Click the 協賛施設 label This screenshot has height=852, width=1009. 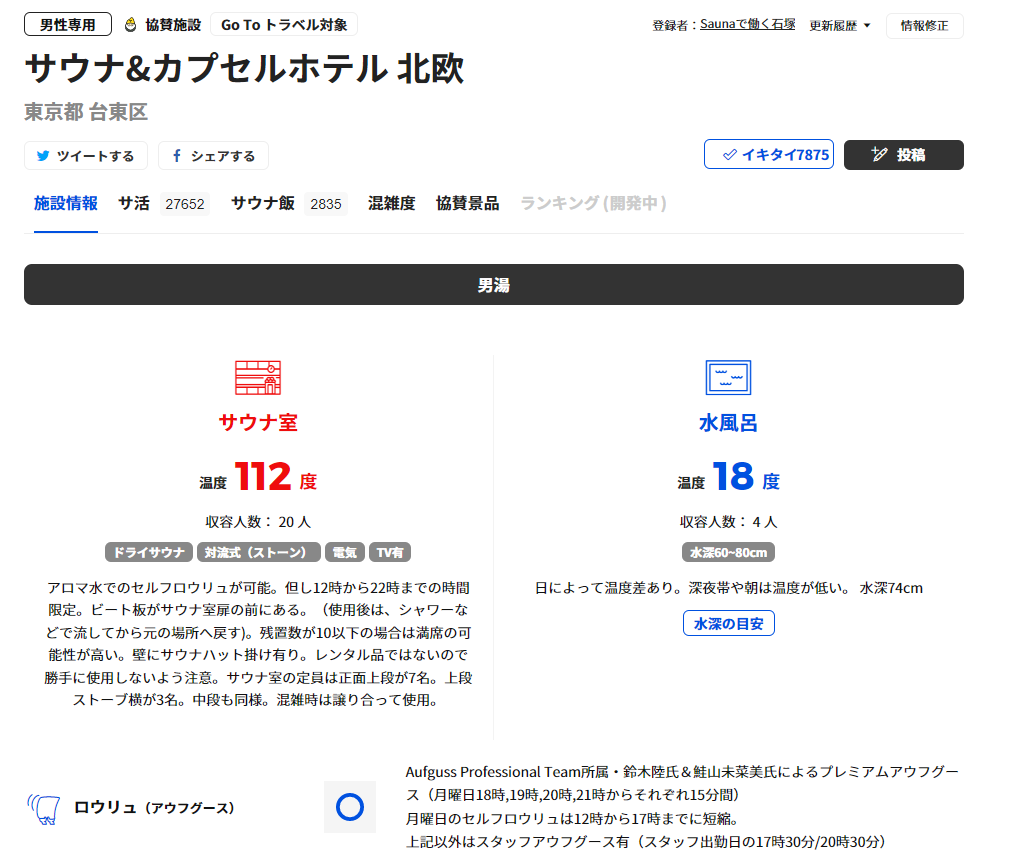click(173, 24)
